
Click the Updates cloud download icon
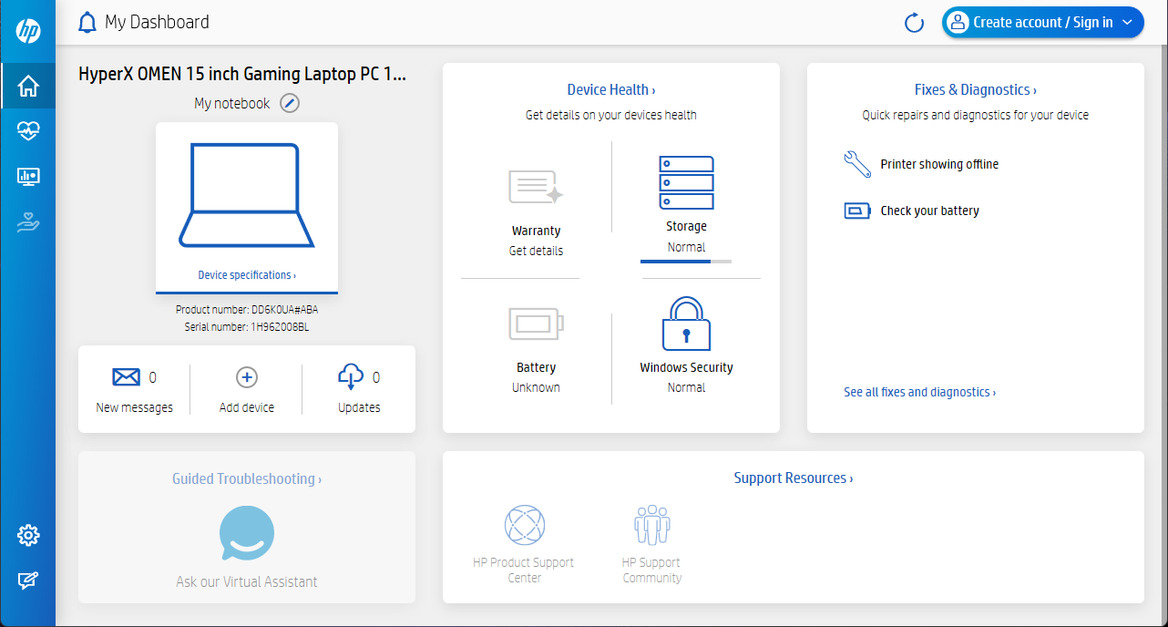pos(351,377)
